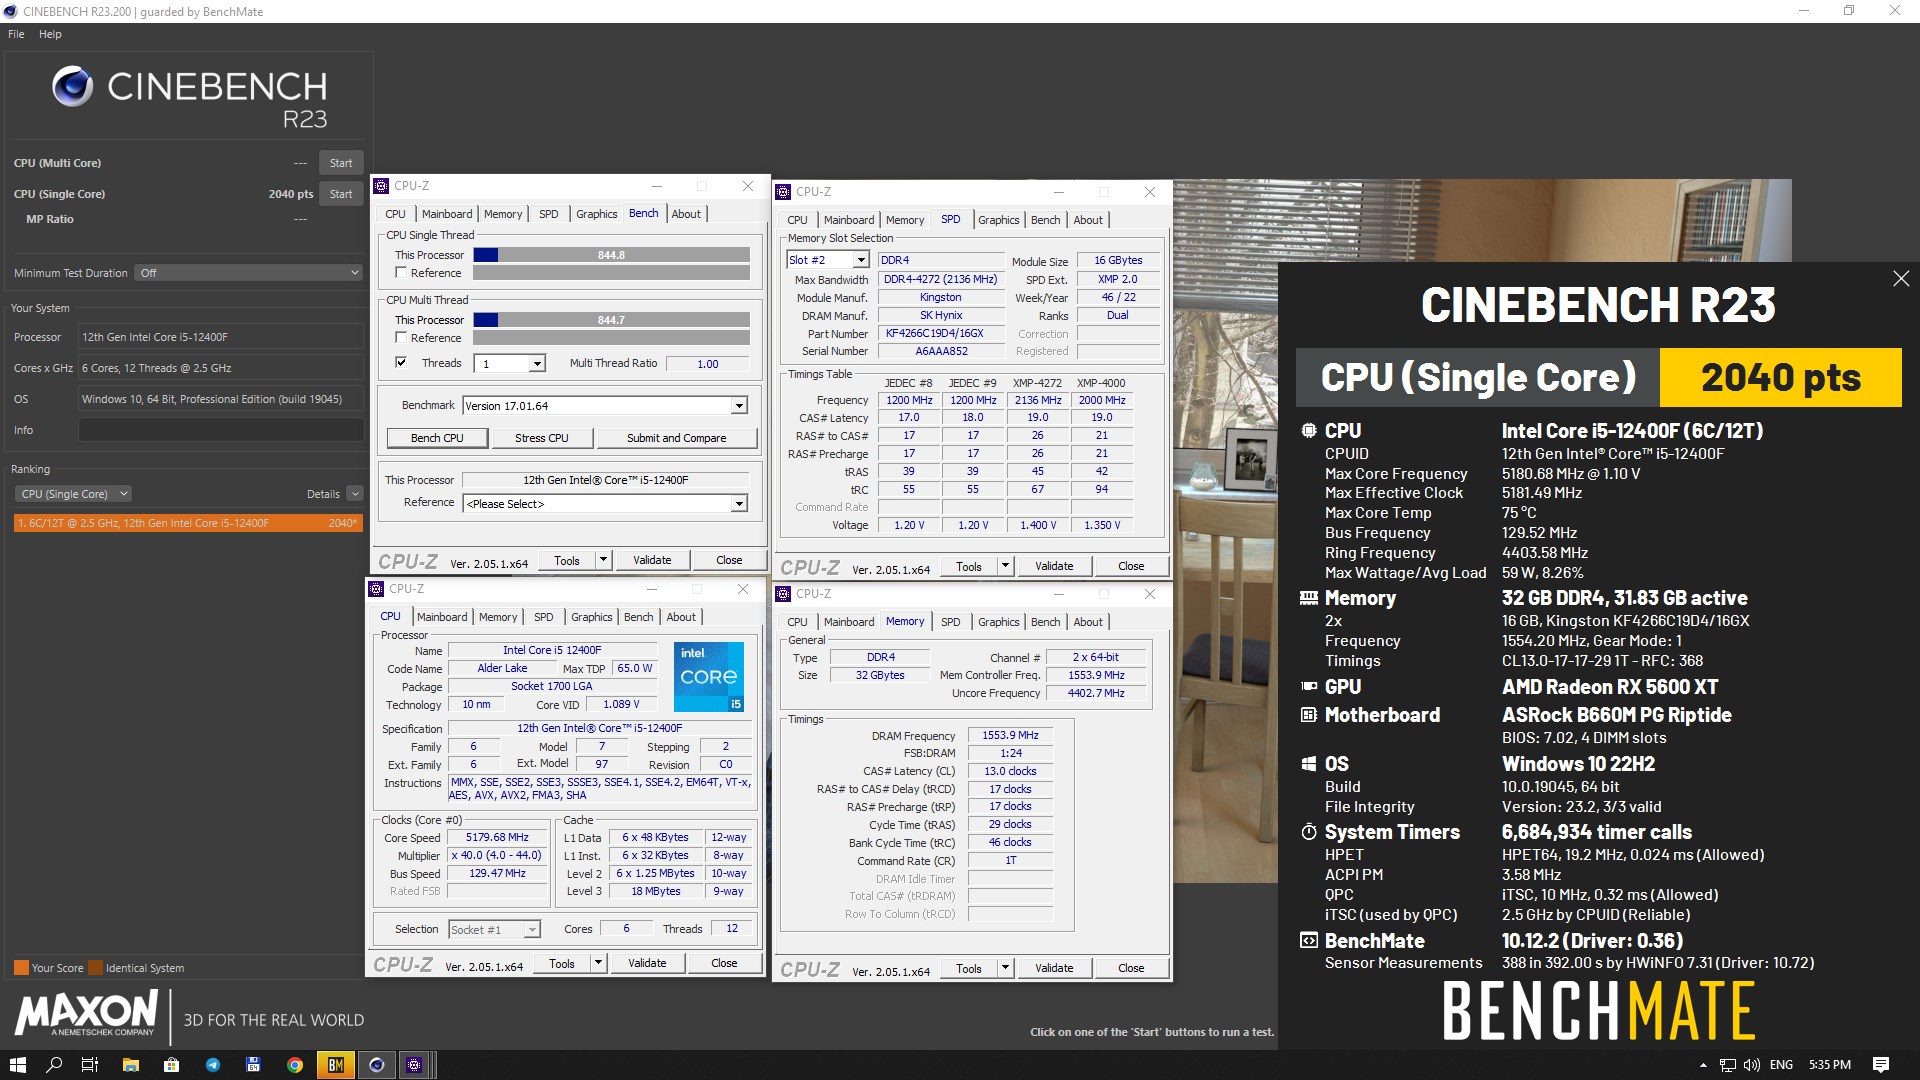Switch to Mainboard tab in Bench window
The width and height of the screenshot is (1920, 1080).
(x=447, y=214)
